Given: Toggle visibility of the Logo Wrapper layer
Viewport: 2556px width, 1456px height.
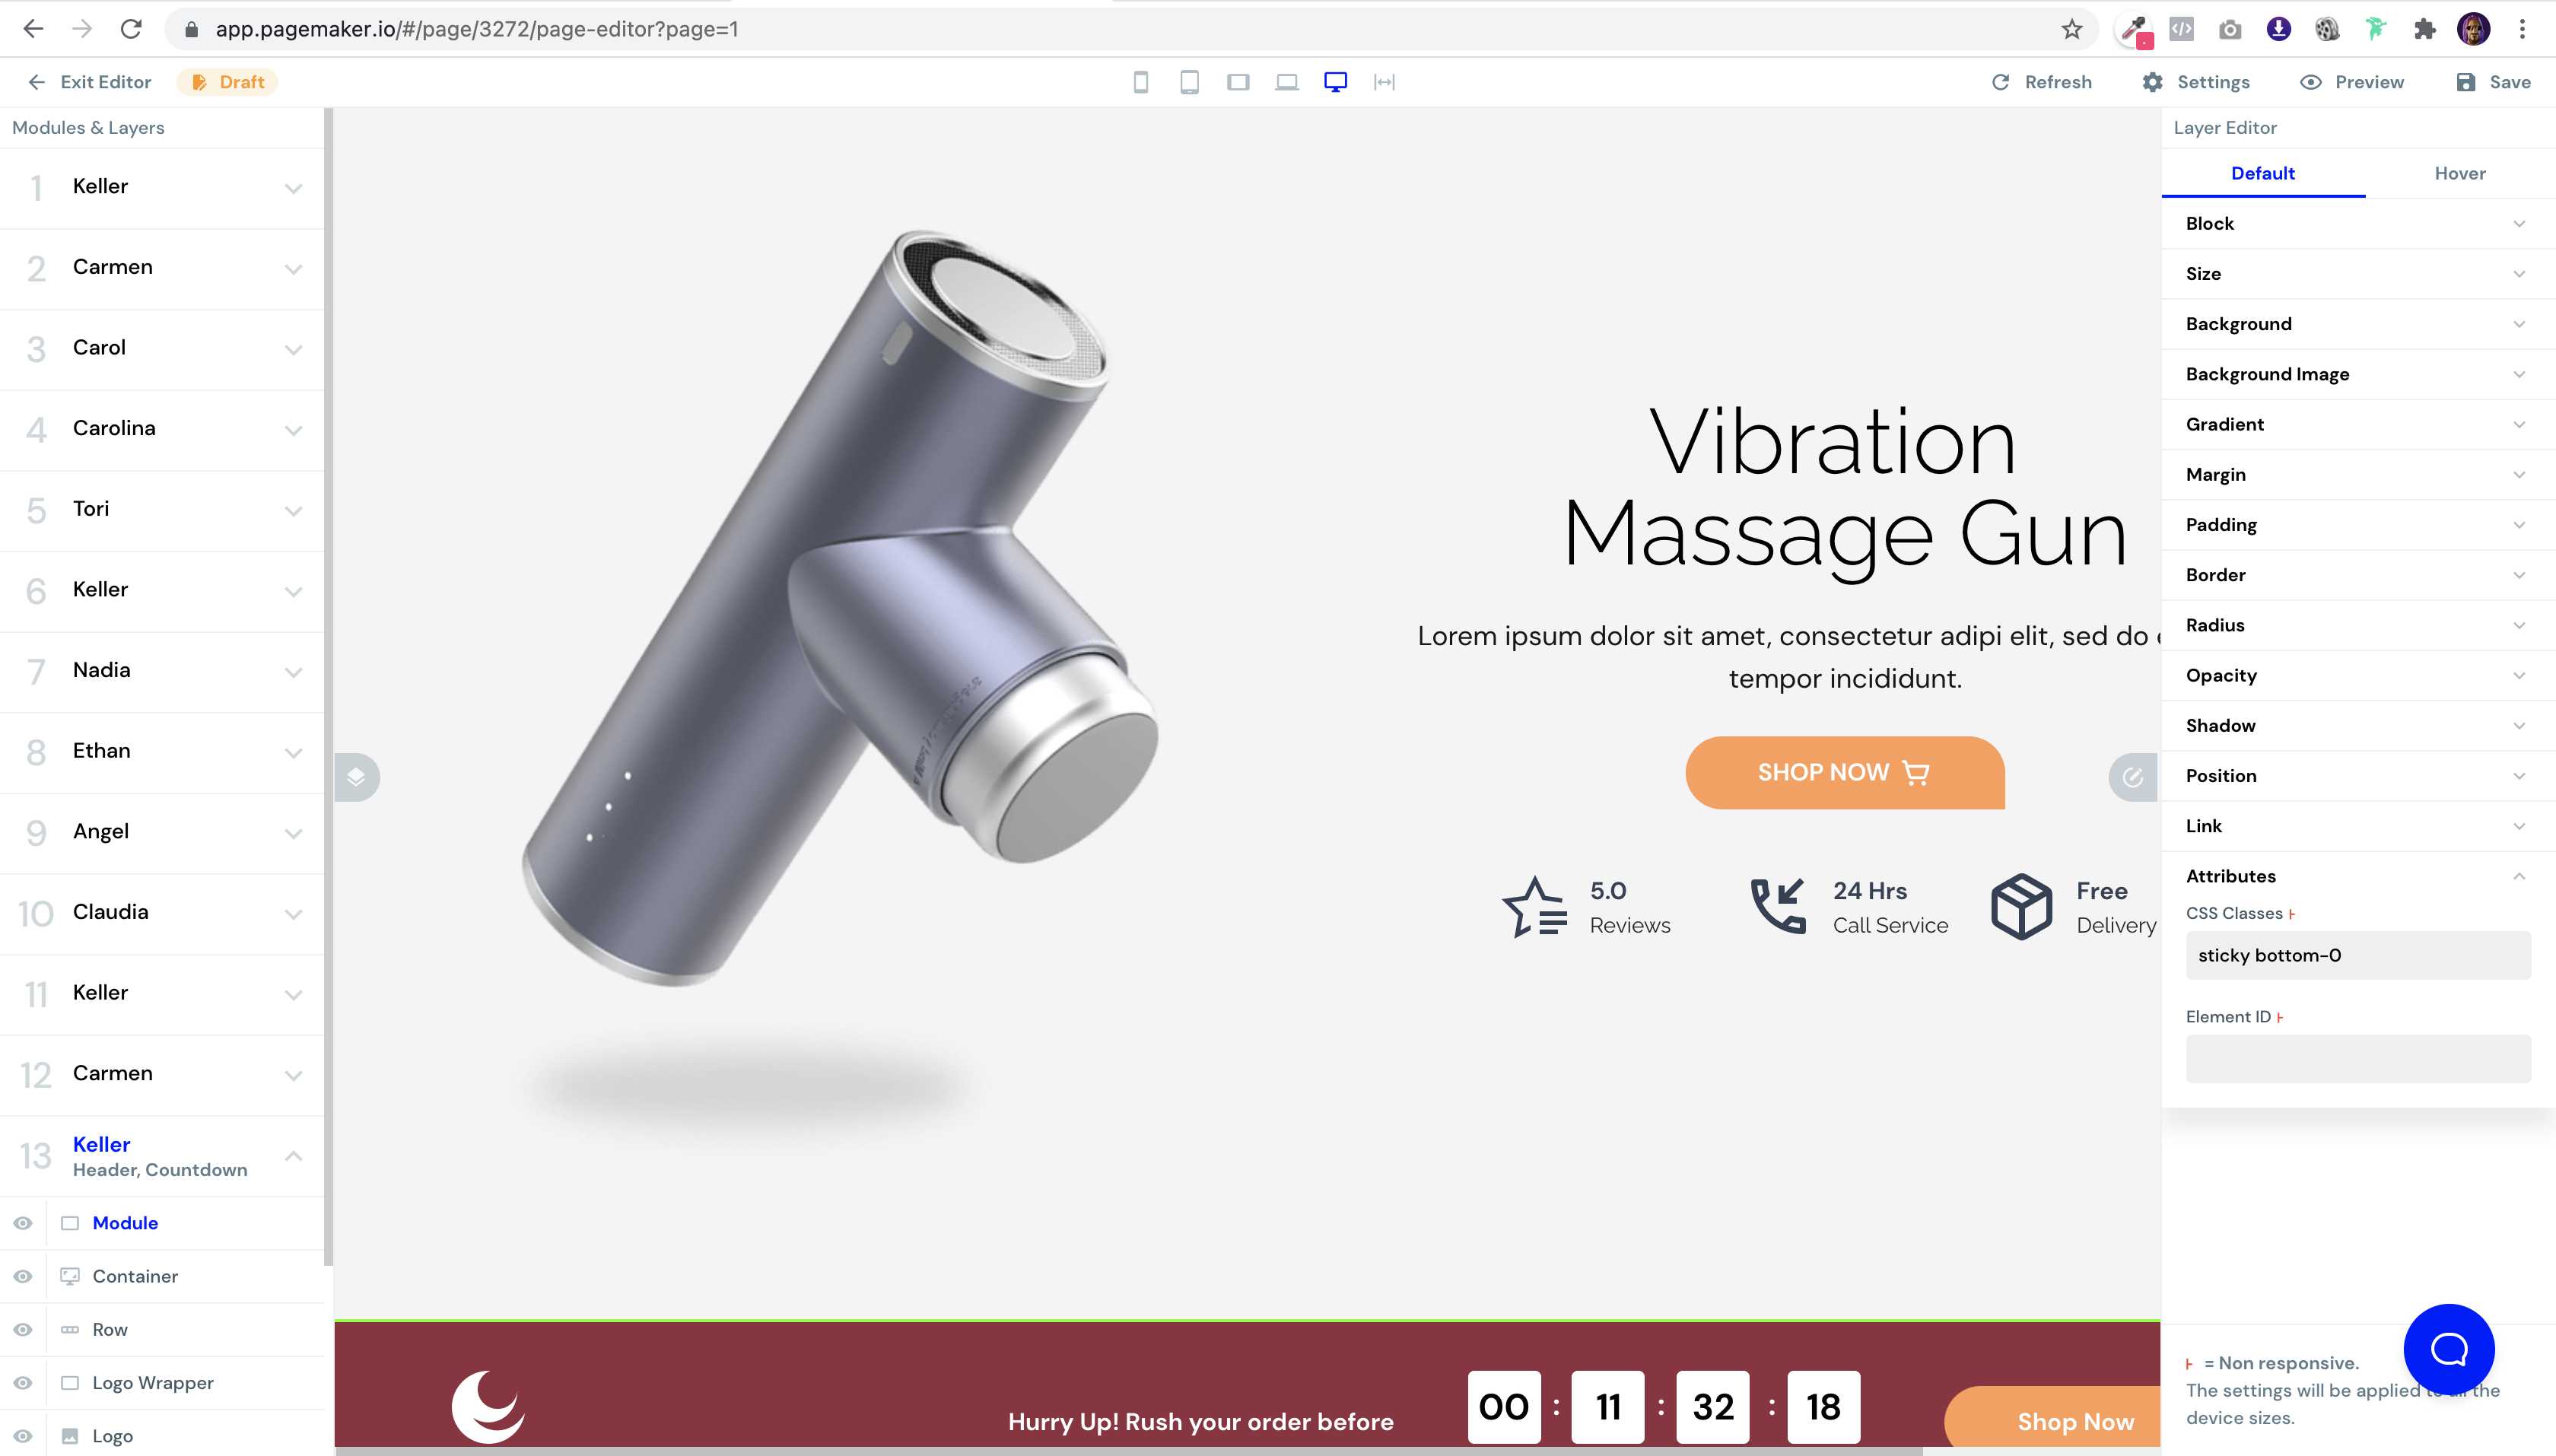Looking at the screenshot, I should [23, 1383].
